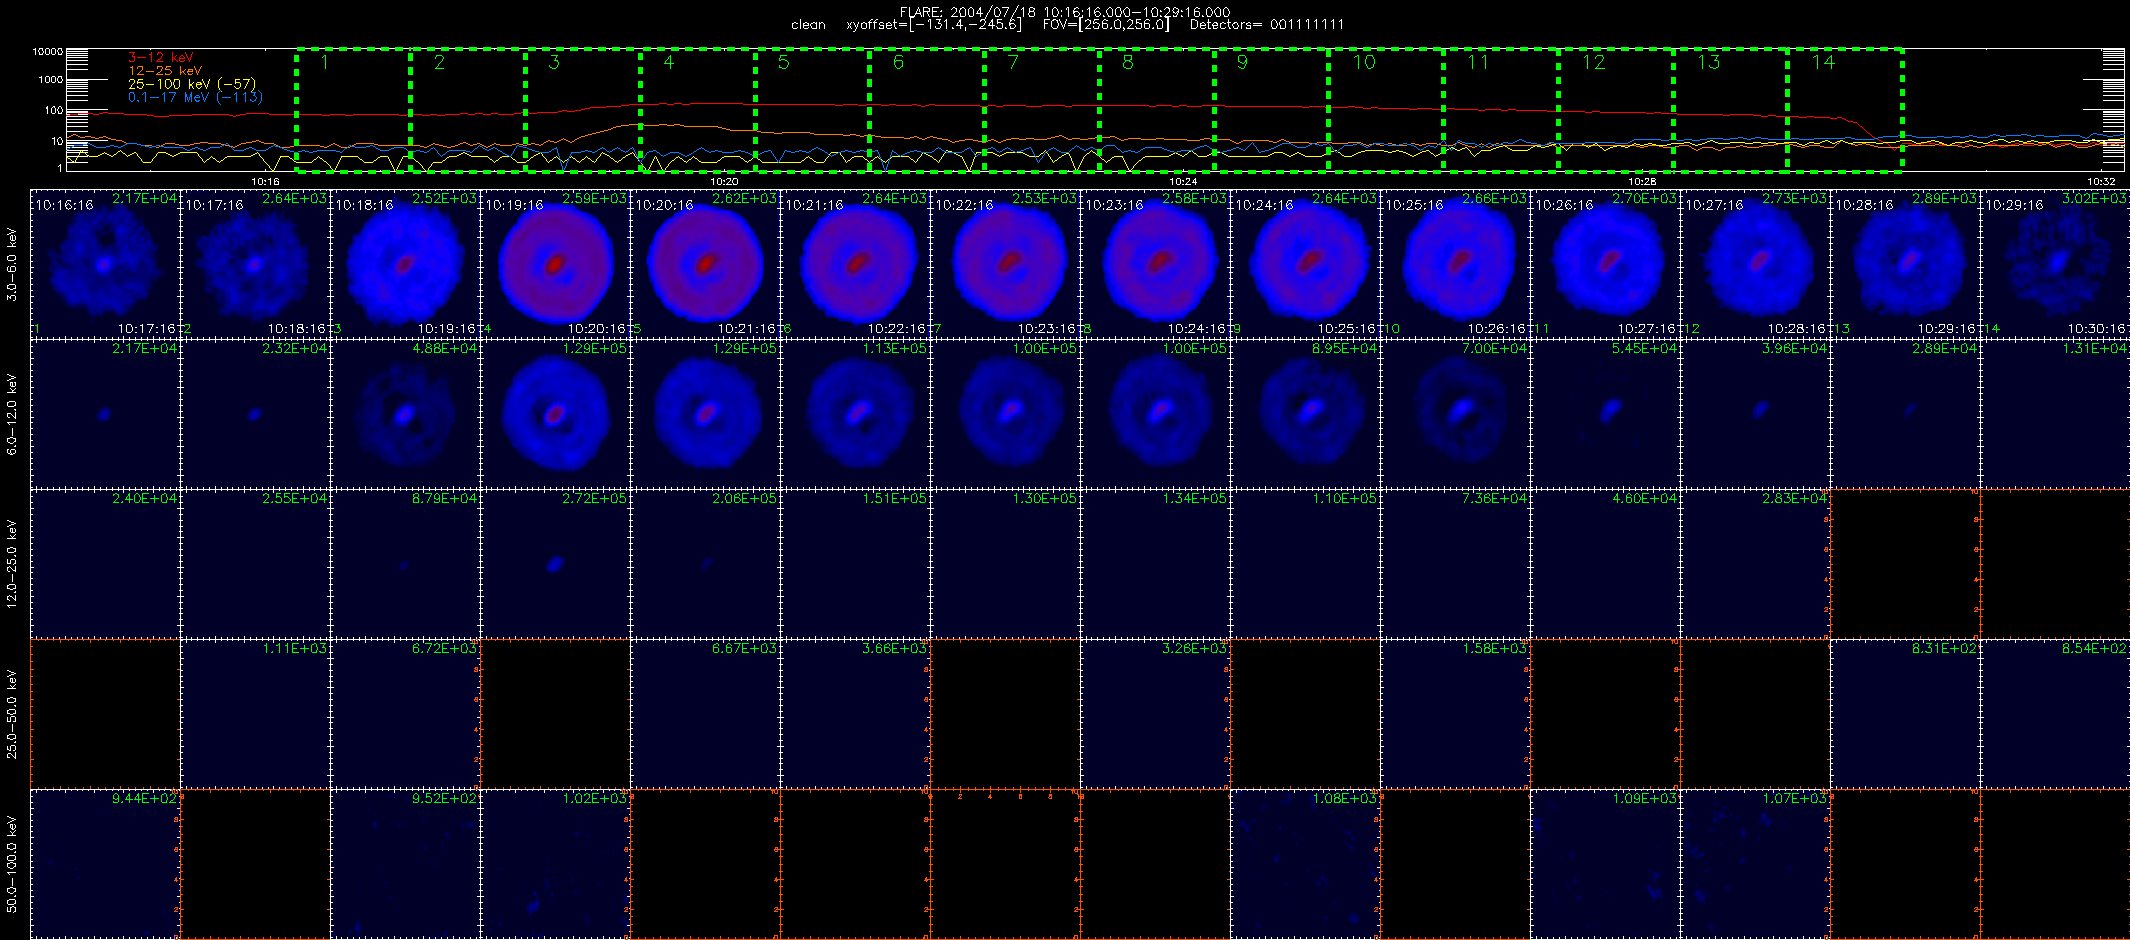Image resolution: width=2130 pixels, height=940 pixels.
Task: Click the 10:28 tick label on time axis
Action: point(1642,182)
